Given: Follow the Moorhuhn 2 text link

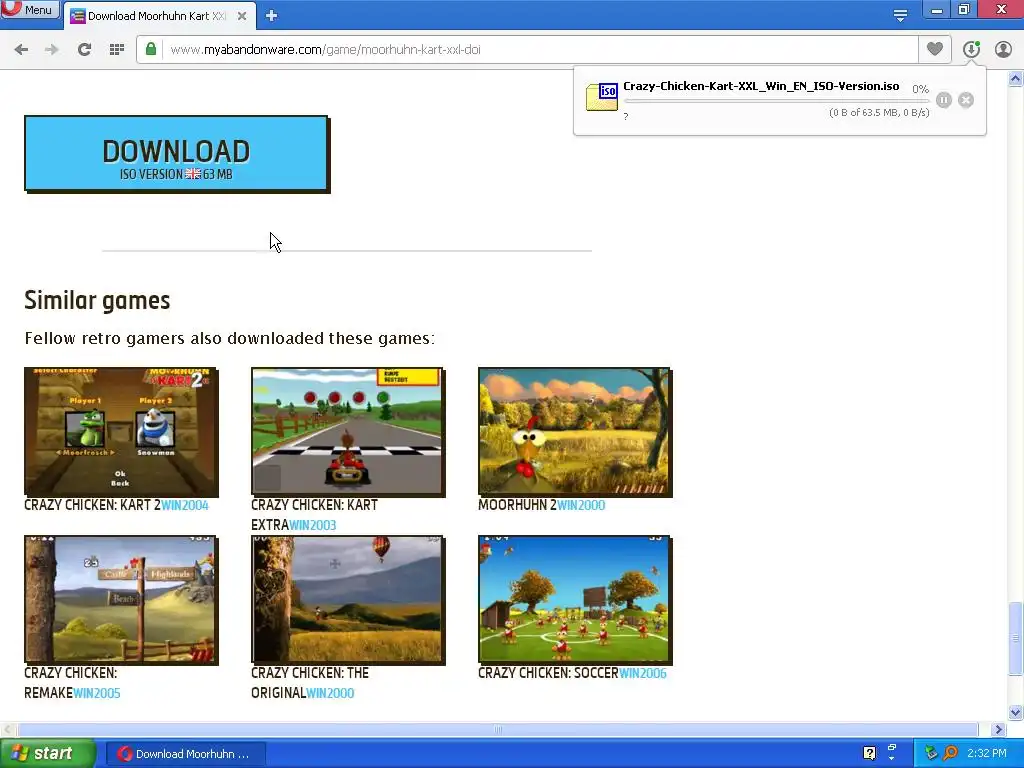Looking at the screenshot, I should tap(517, 505).
